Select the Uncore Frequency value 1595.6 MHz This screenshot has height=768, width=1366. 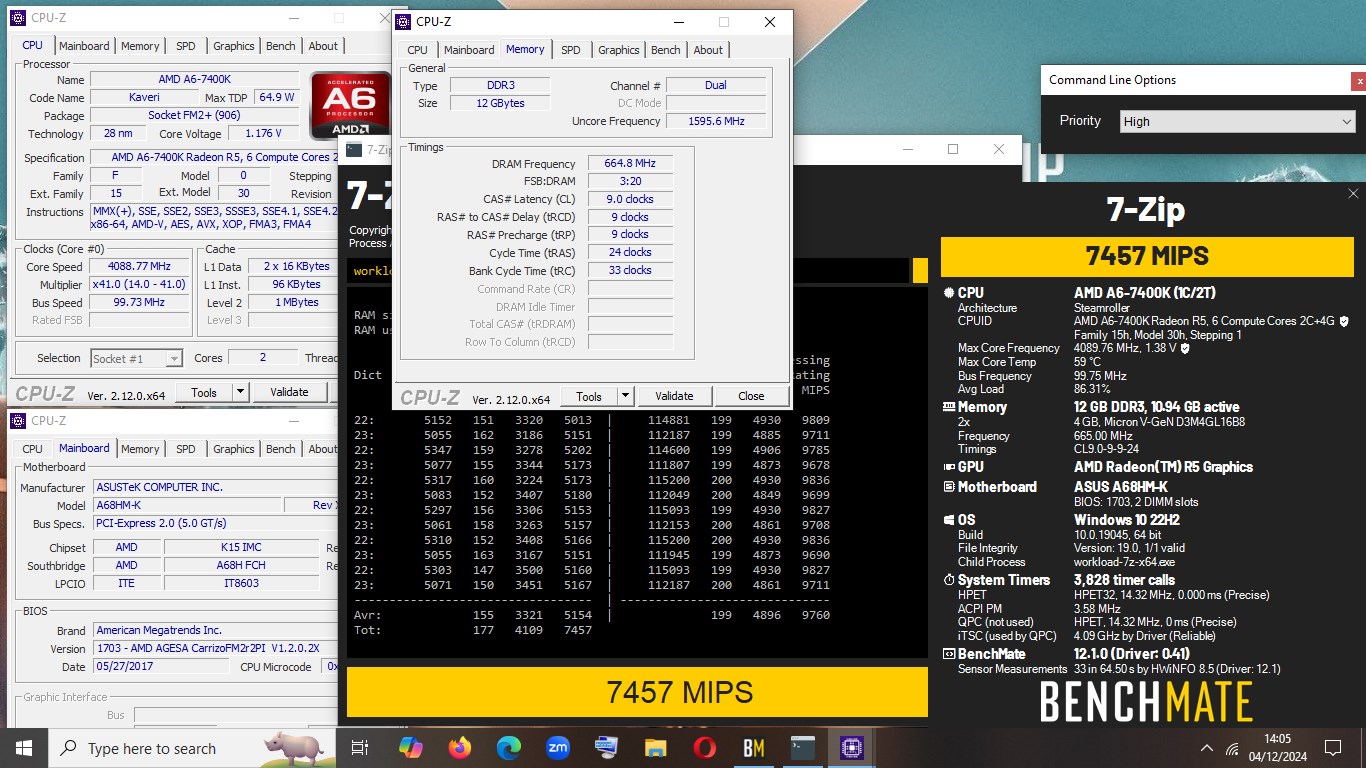pos(716,121)
